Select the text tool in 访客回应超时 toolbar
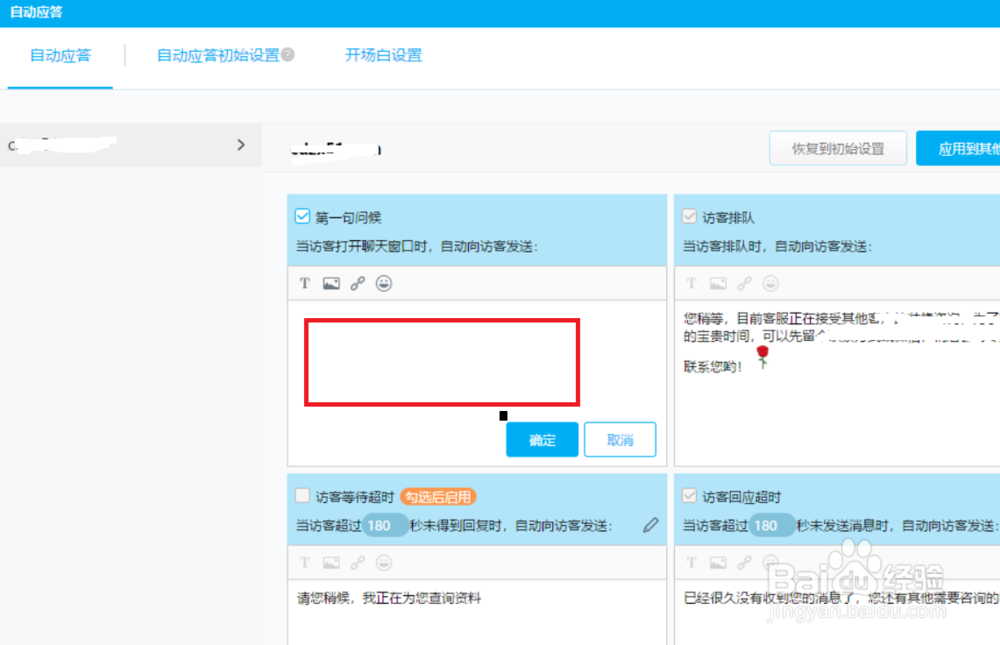1000x645 pixels. [x=691, y=562]
